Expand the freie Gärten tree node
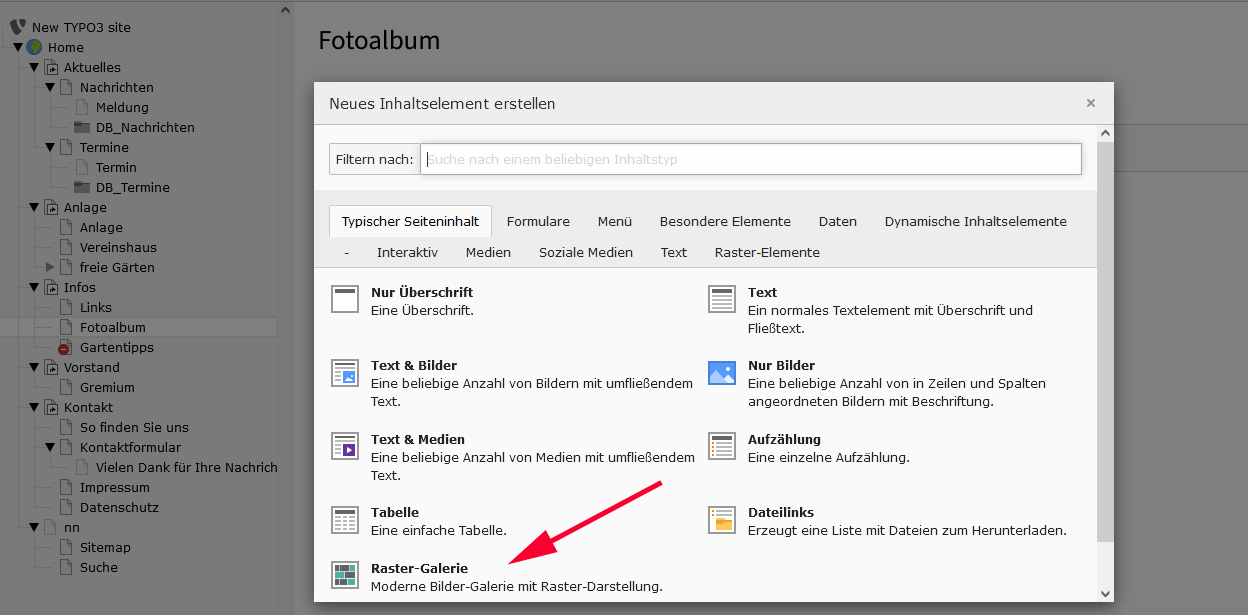Screen dimensions: 1248x615 50,267
